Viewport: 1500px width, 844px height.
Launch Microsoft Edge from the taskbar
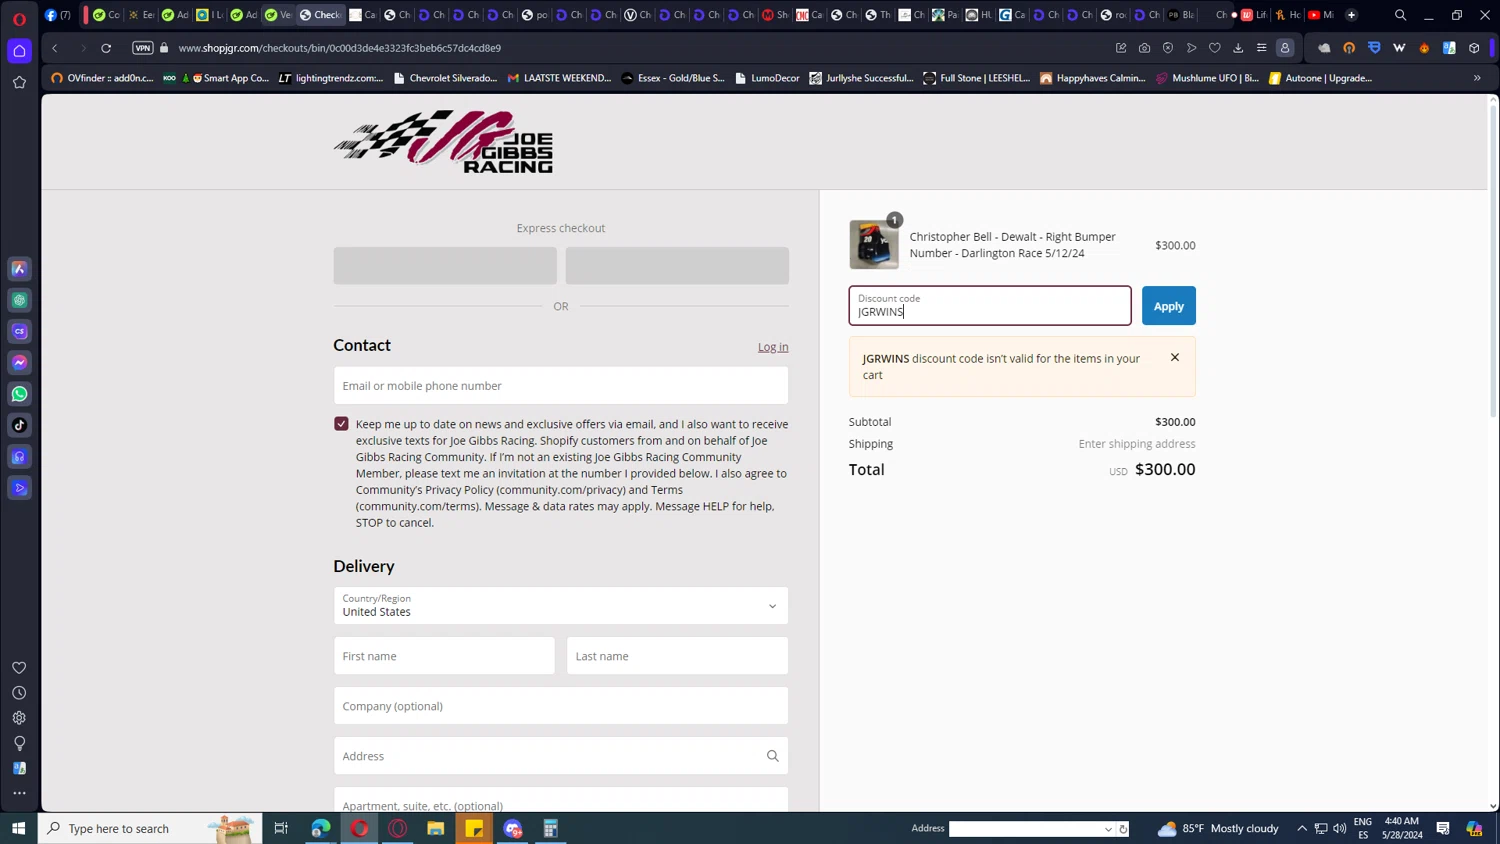tap(320, 828)
